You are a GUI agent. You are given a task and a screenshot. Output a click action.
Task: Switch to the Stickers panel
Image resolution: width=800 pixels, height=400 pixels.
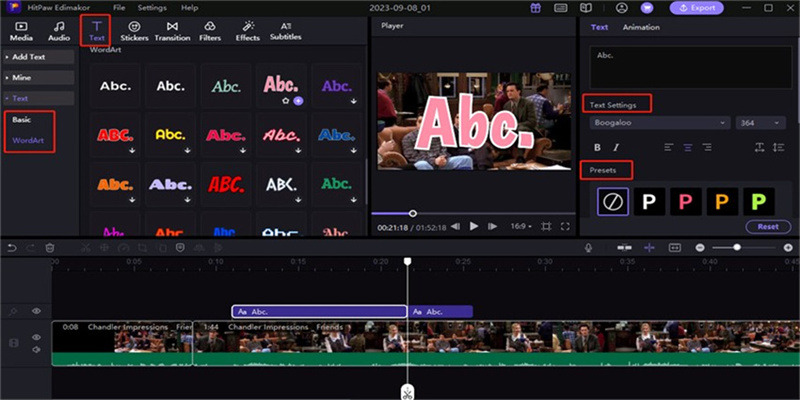coord(134,31)
